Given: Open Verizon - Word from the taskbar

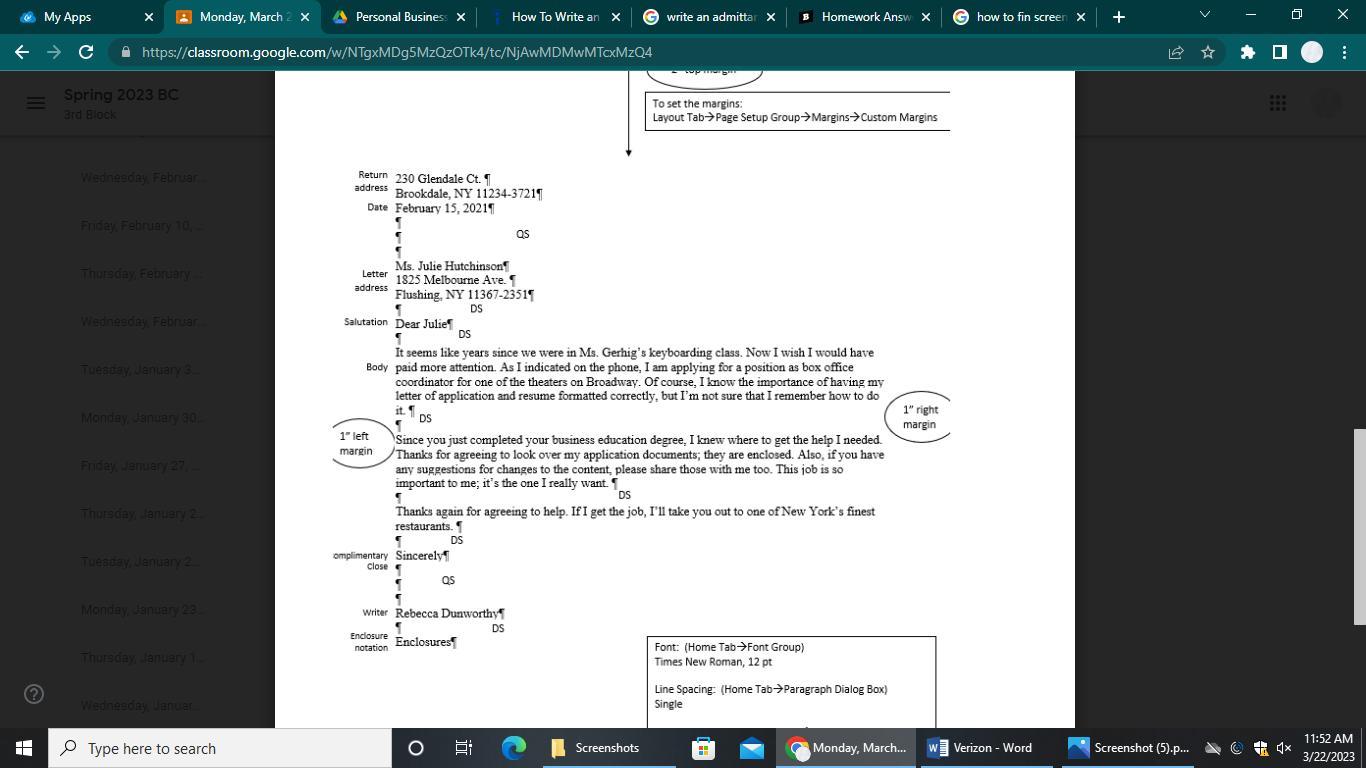Looking at the screenshot, I should coord(980,748).
